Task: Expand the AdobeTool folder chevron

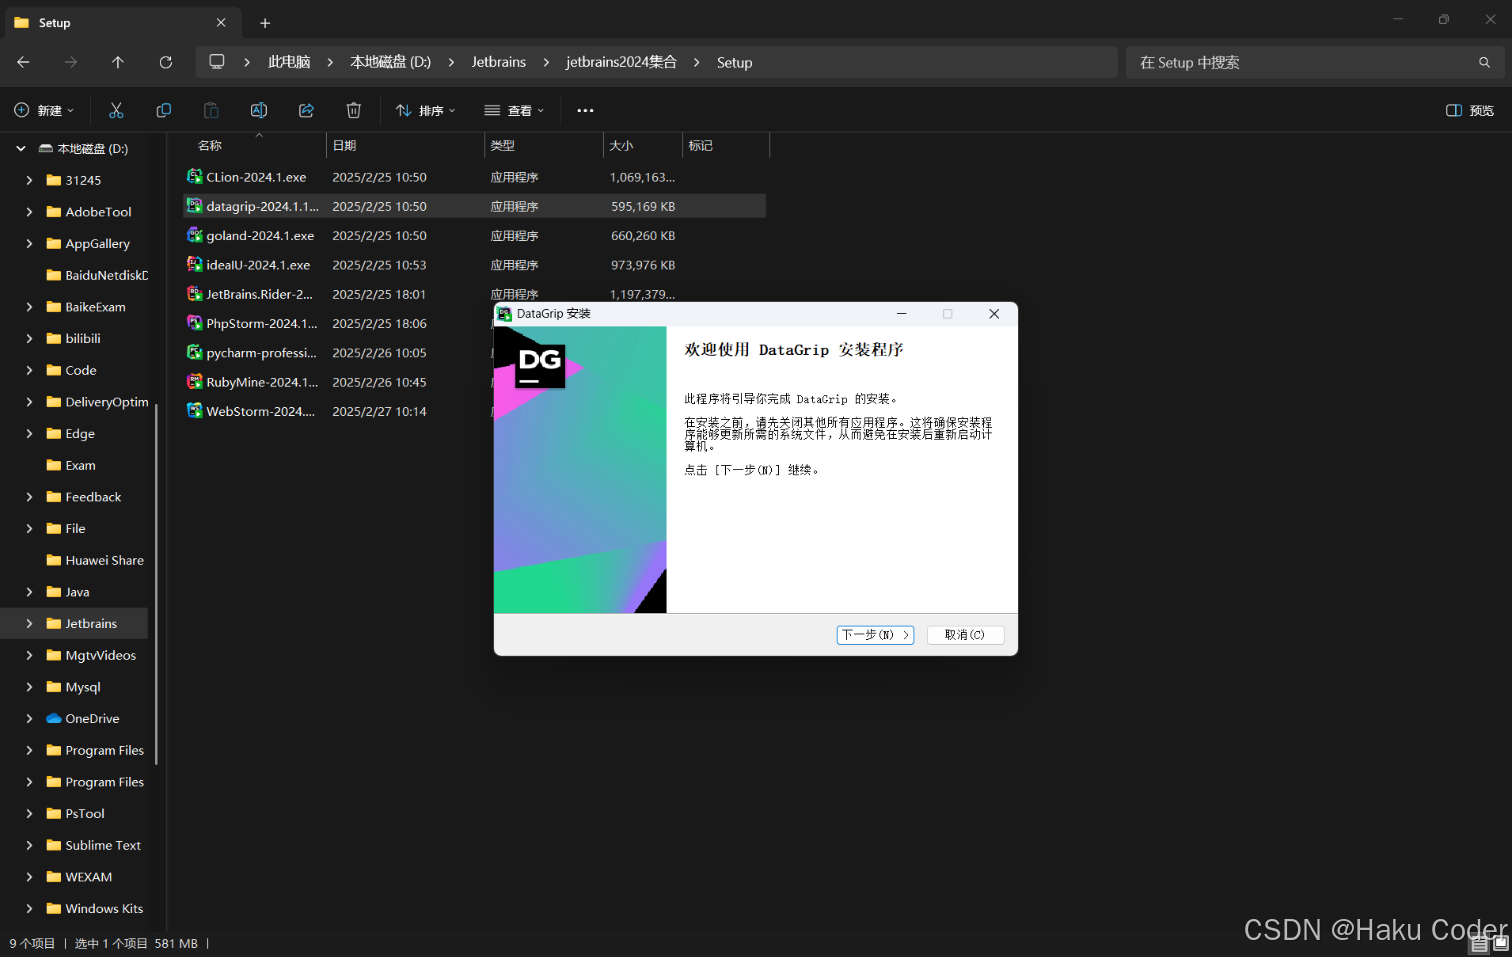Action: point(29,212)
